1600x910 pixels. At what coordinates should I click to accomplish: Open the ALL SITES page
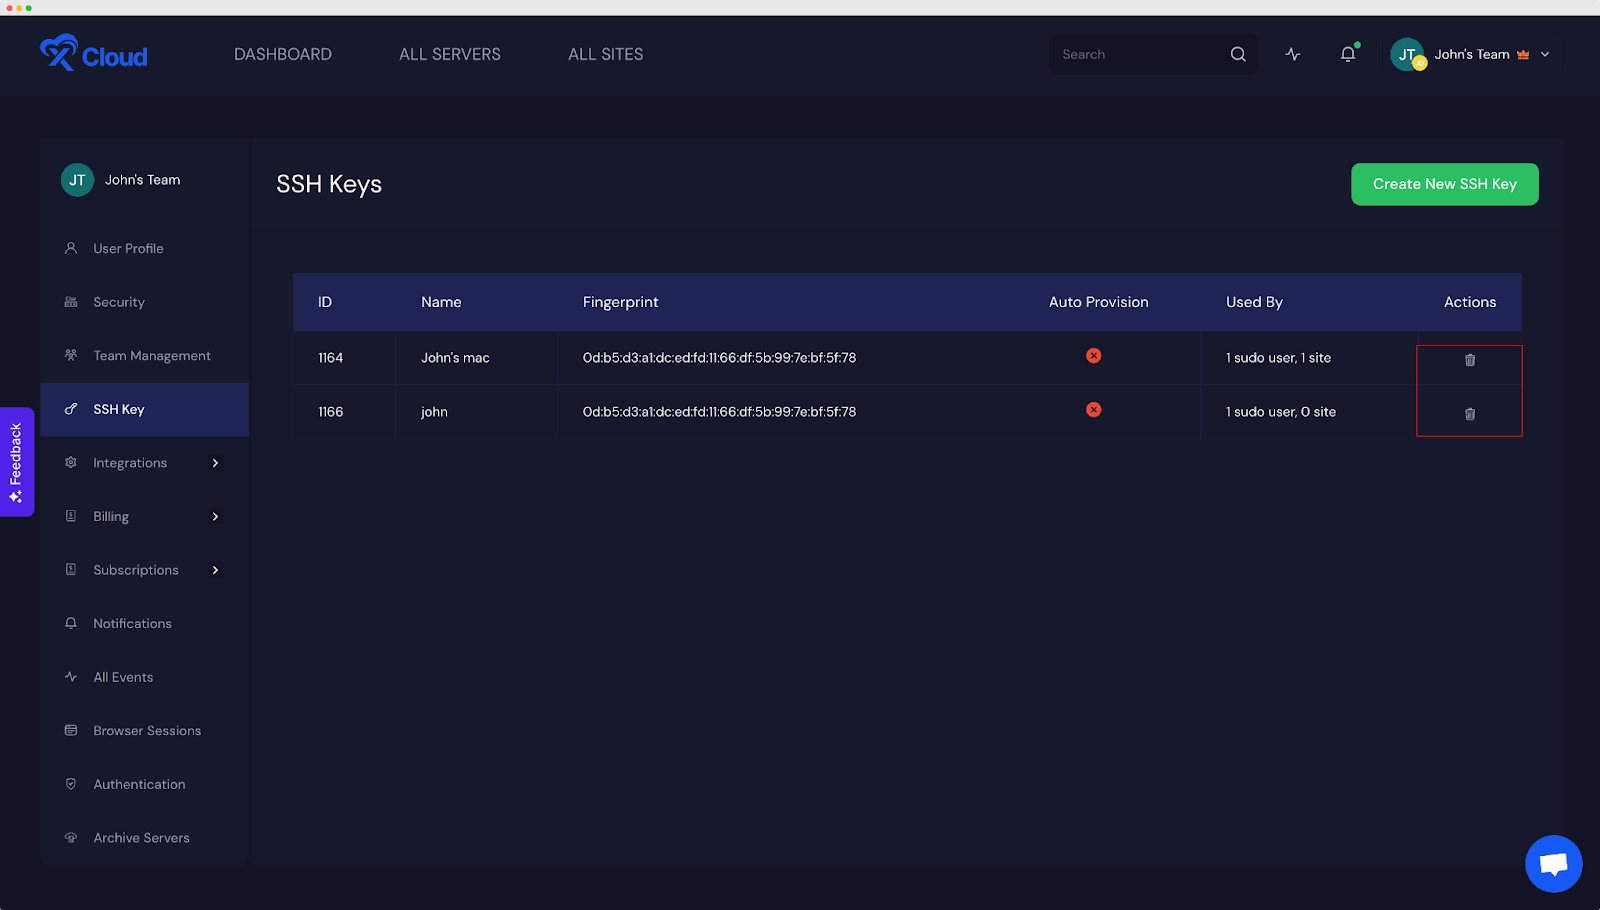605,54
